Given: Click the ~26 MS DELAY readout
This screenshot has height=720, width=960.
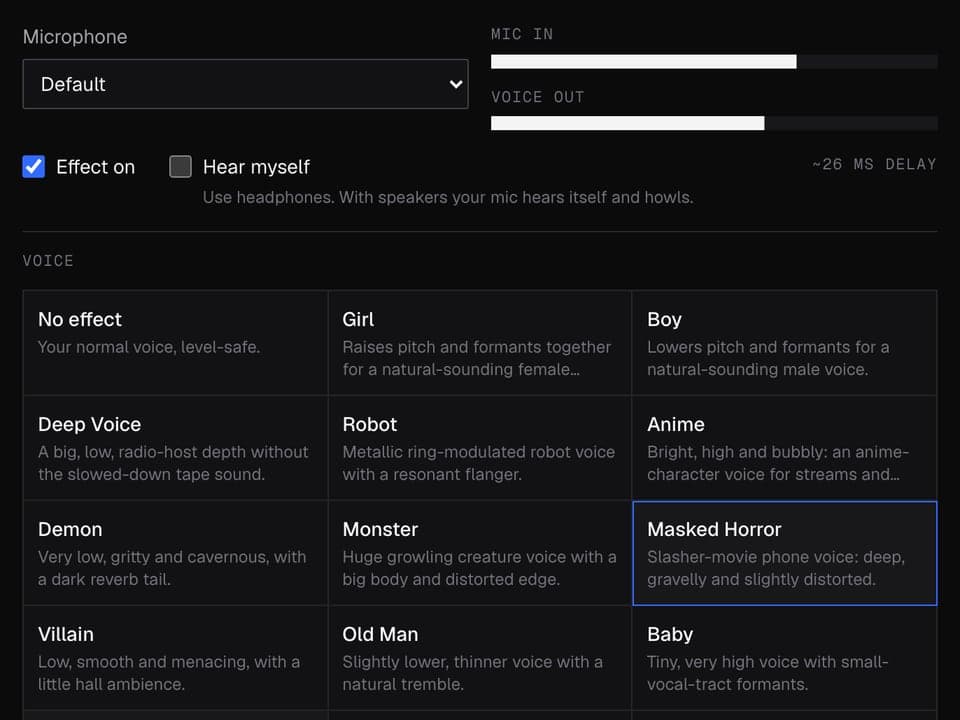Looking at the screenshot, I should 874,164.
